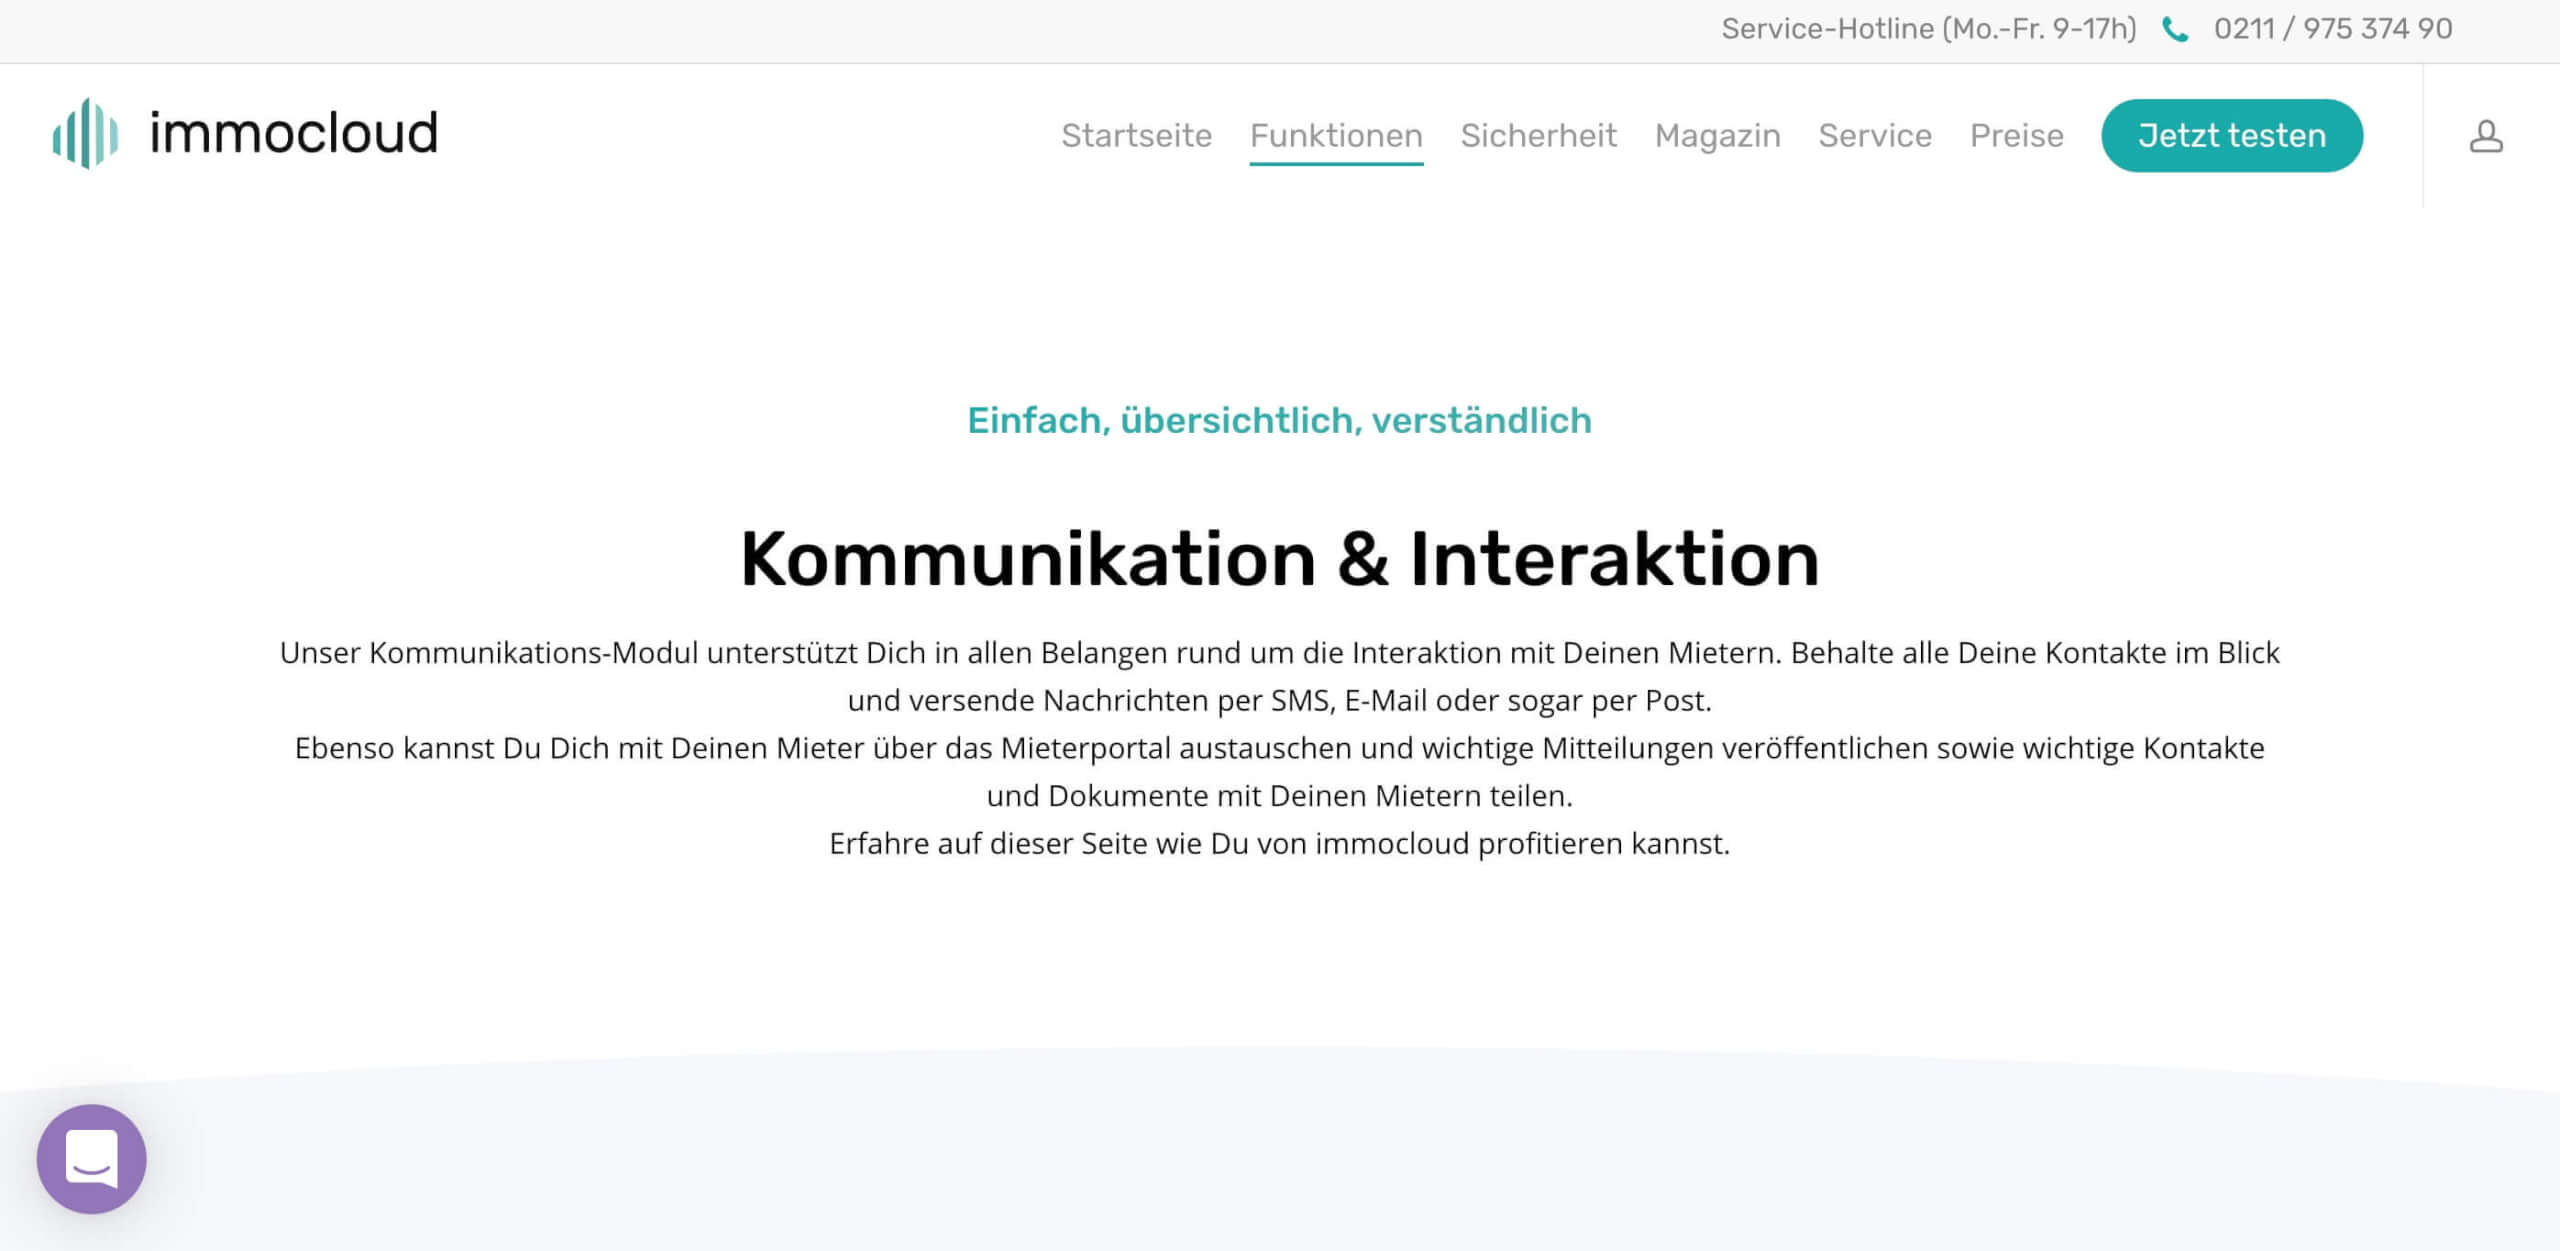Open the Preise menu item

point(2016,135)
